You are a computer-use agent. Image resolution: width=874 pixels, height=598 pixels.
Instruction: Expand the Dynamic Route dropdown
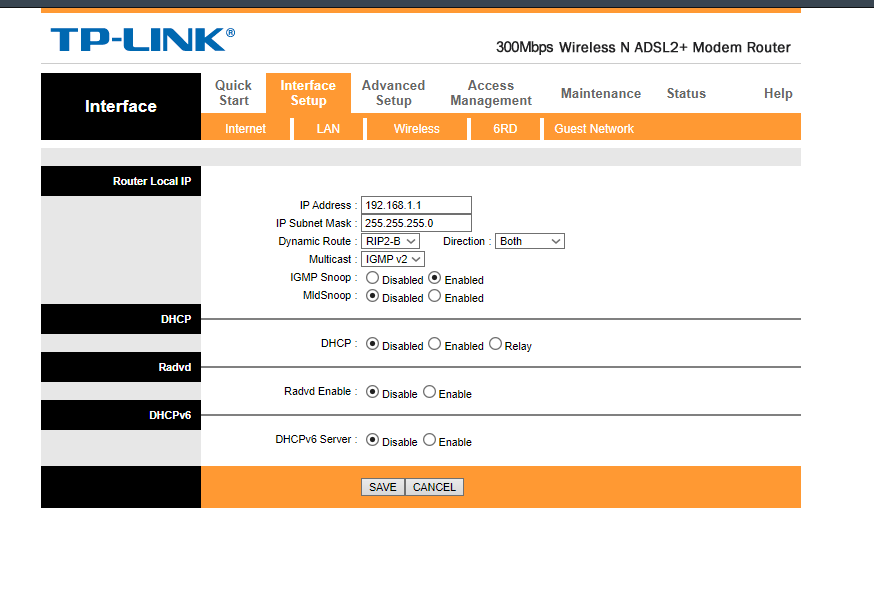[x=390, y=241]
